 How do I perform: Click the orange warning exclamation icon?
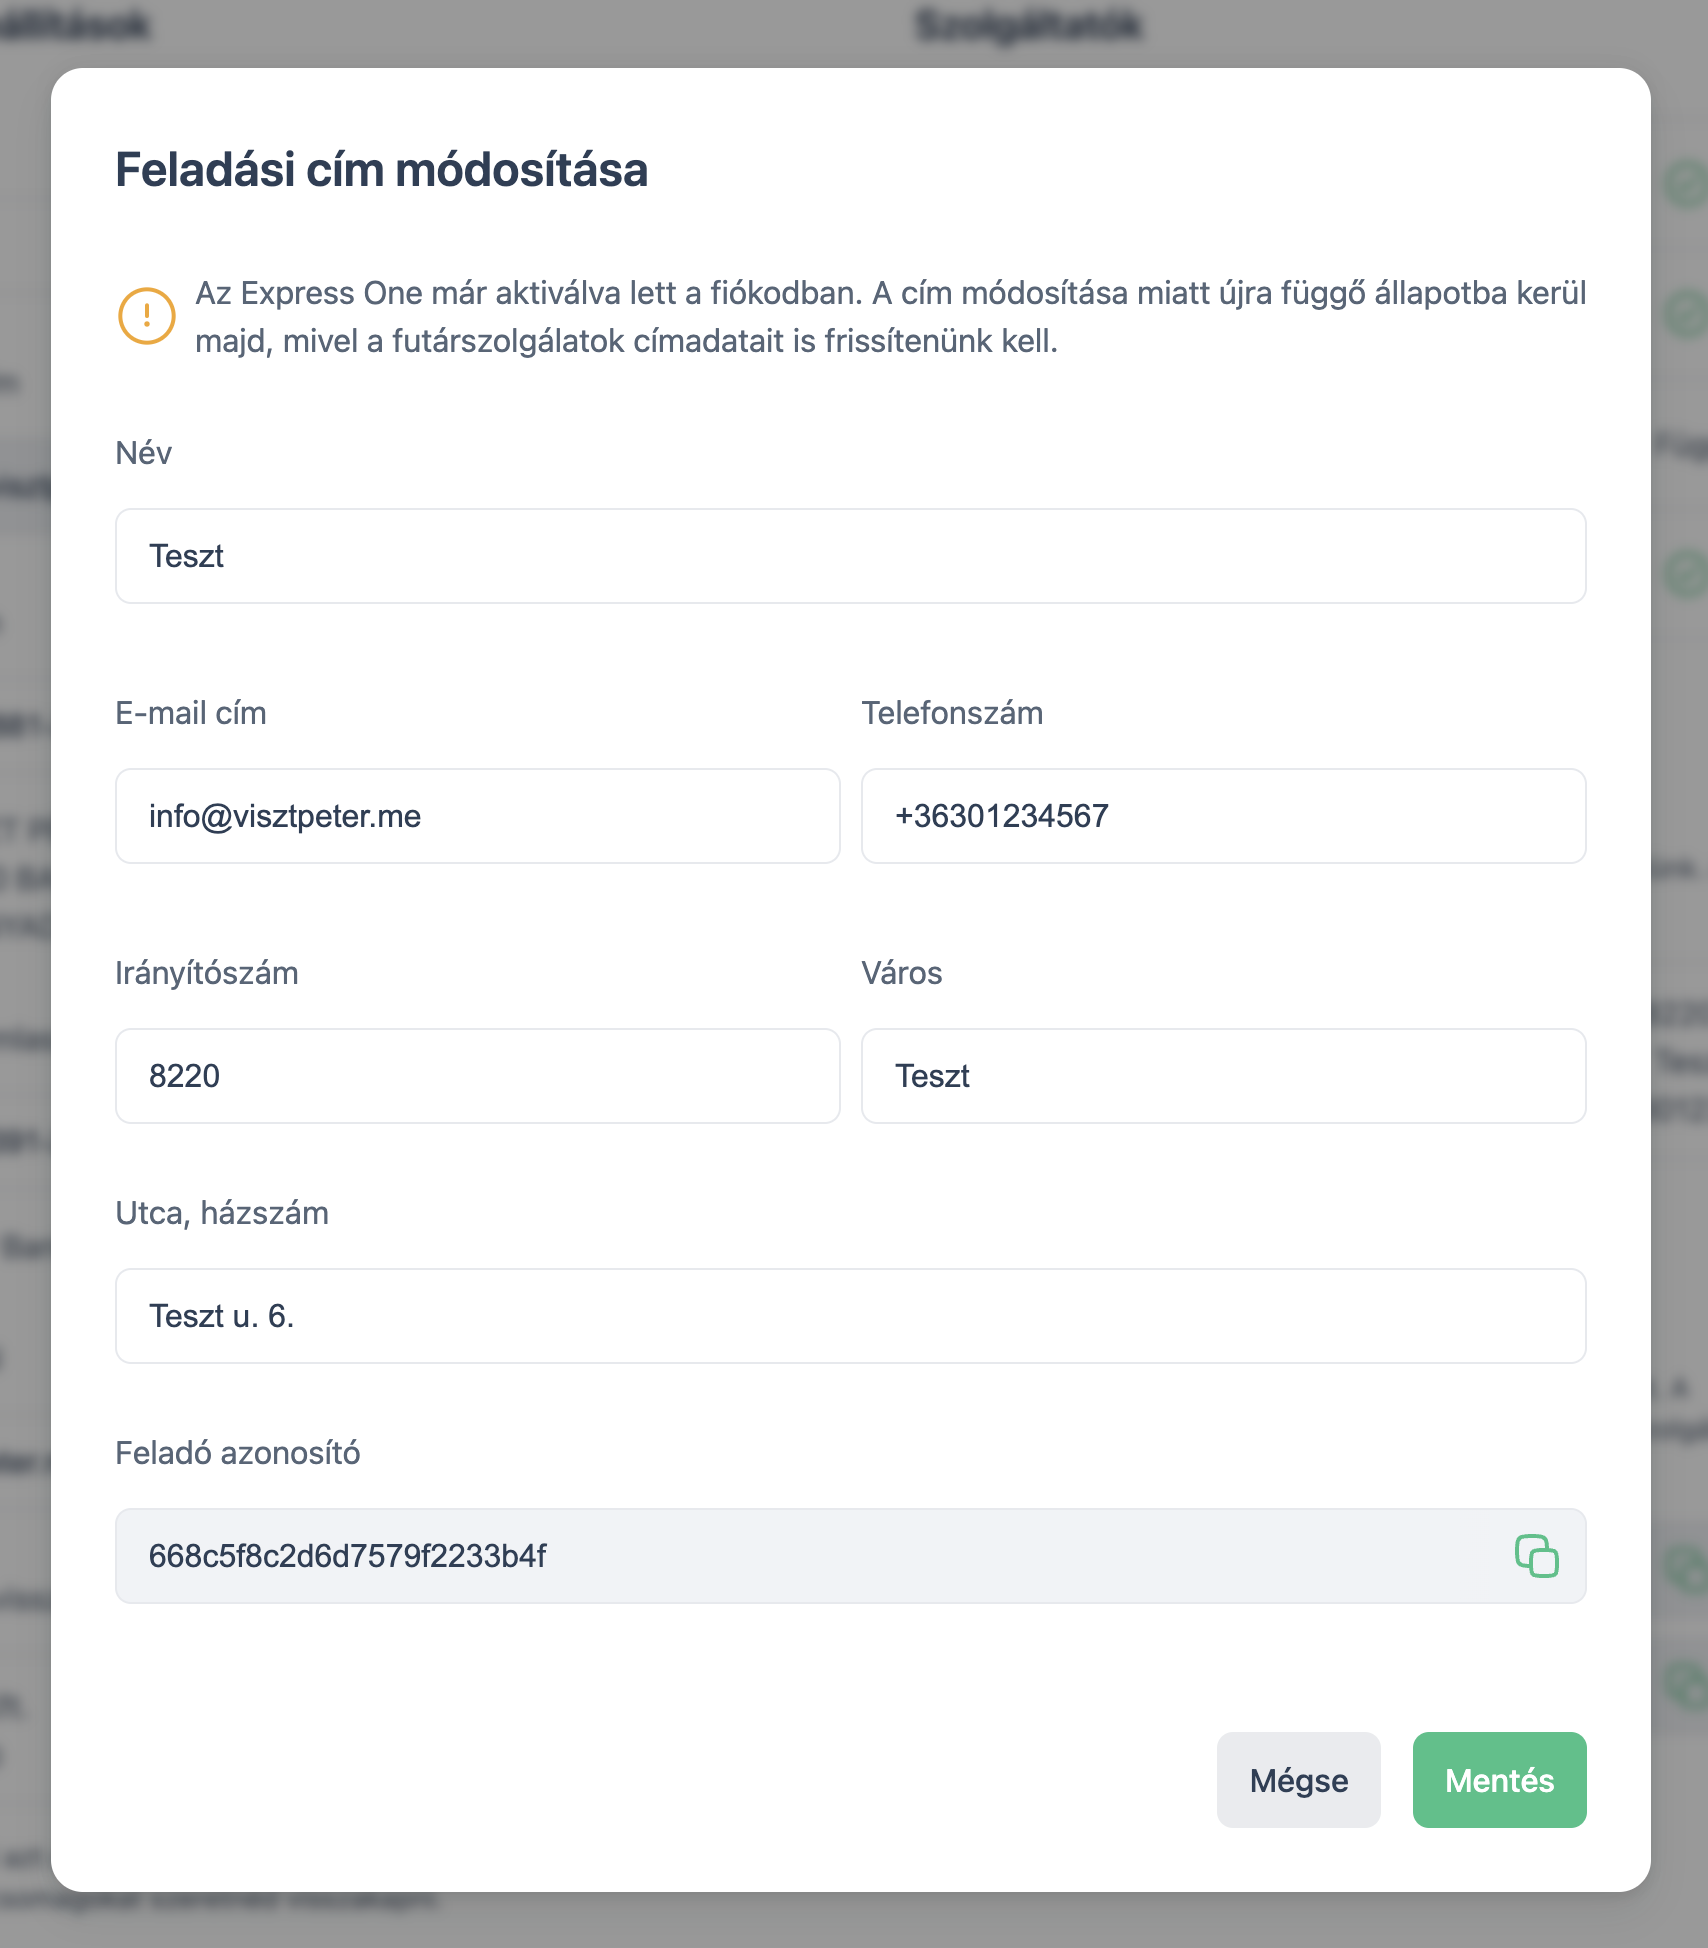(x=147, y=316)
